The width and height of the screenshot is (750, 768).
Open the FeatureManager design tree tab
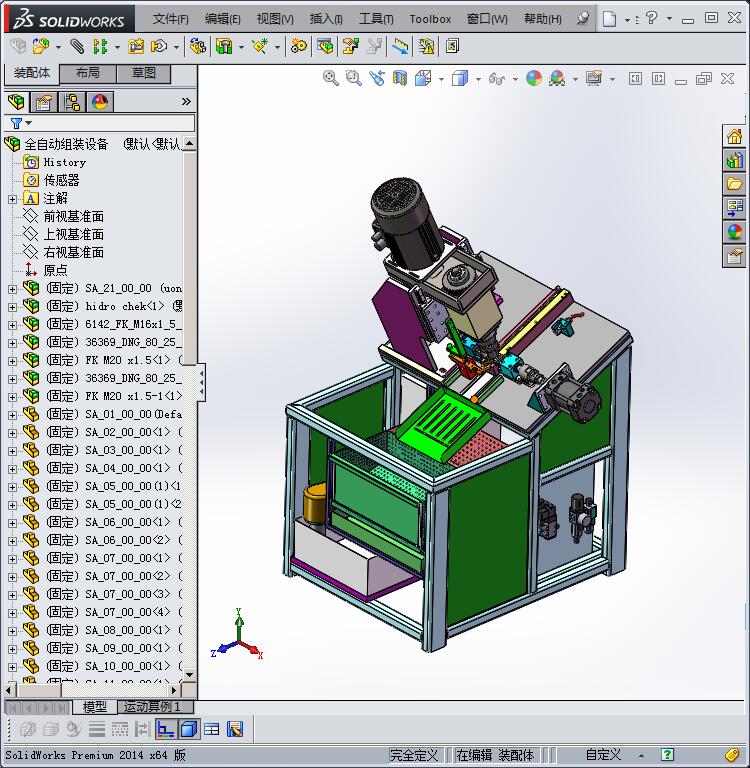click(x=16, y=102)
